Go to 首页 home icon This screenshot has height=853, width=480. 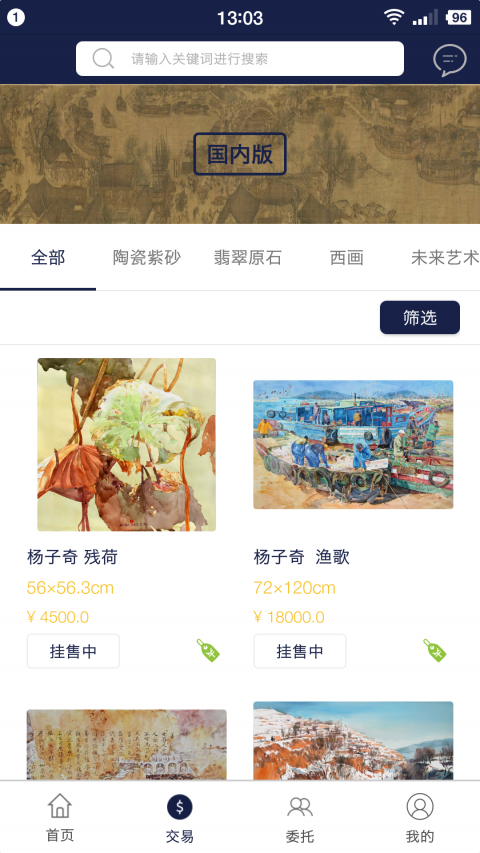tap(60, 806)
